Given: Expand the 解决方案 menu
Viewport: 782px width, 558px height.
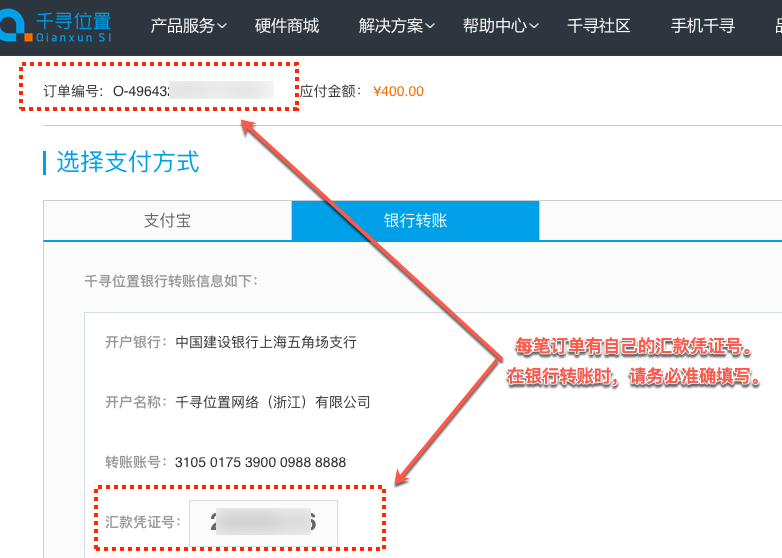Looking at the screenshot, I should (396, 26).
